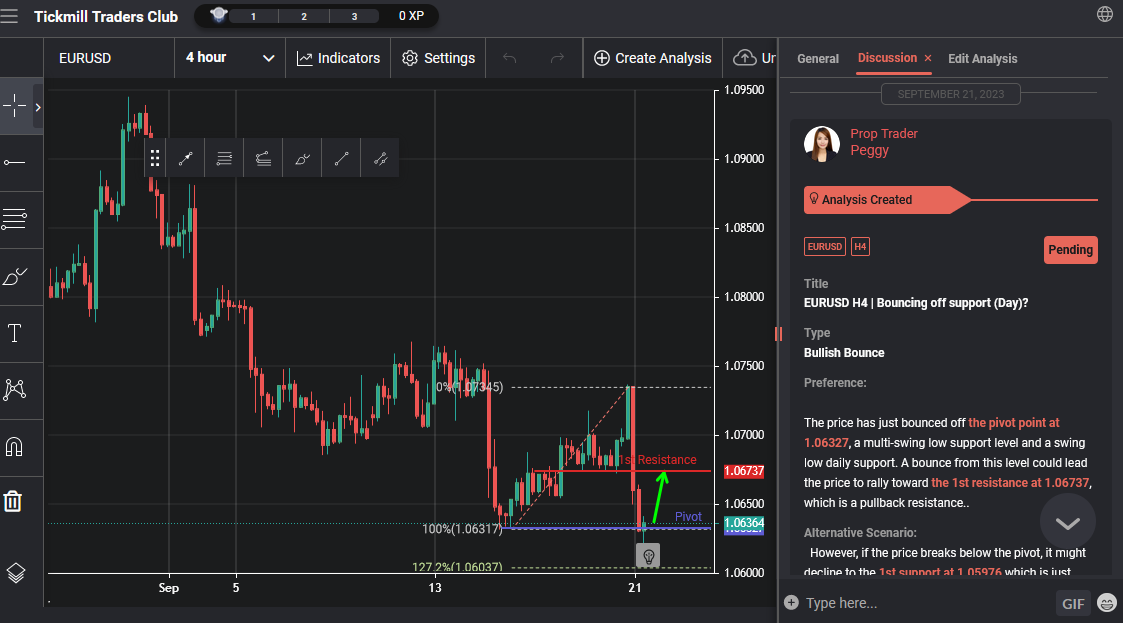The width and height of the screenshot is (1123, 623).
Task: Click the Analysis Created banner
Action: (887, 200)
